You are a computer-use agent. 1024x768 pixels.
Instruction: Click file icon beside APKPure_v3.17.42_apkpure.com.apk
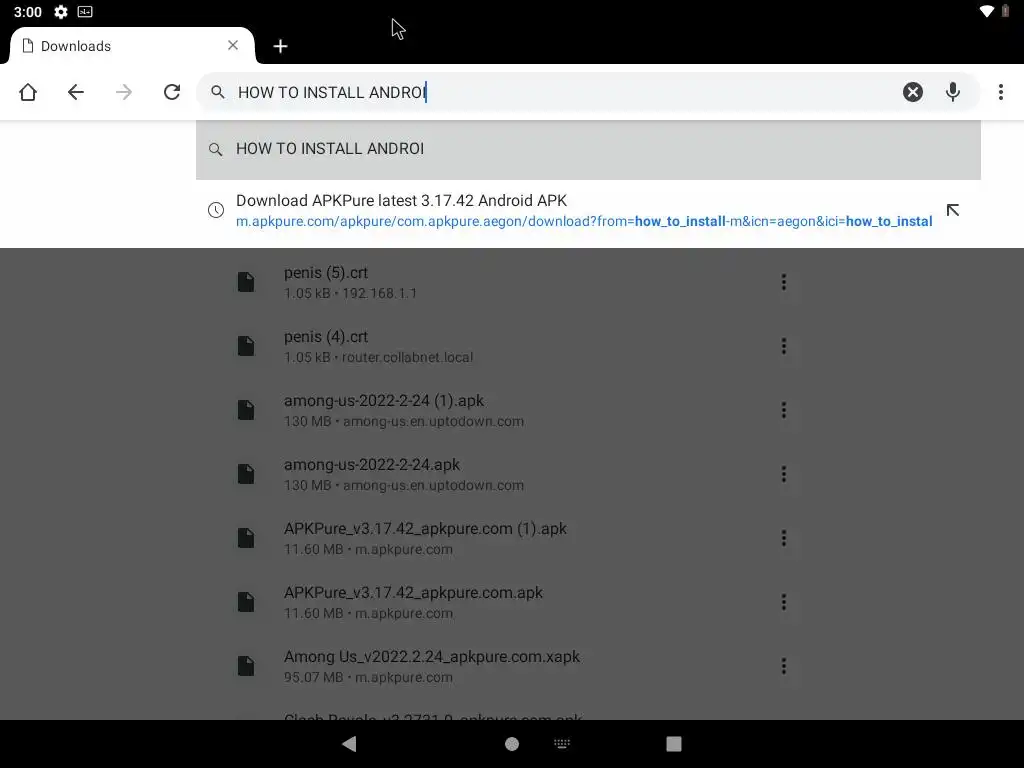pyautogui.click(x=246, y=602)
